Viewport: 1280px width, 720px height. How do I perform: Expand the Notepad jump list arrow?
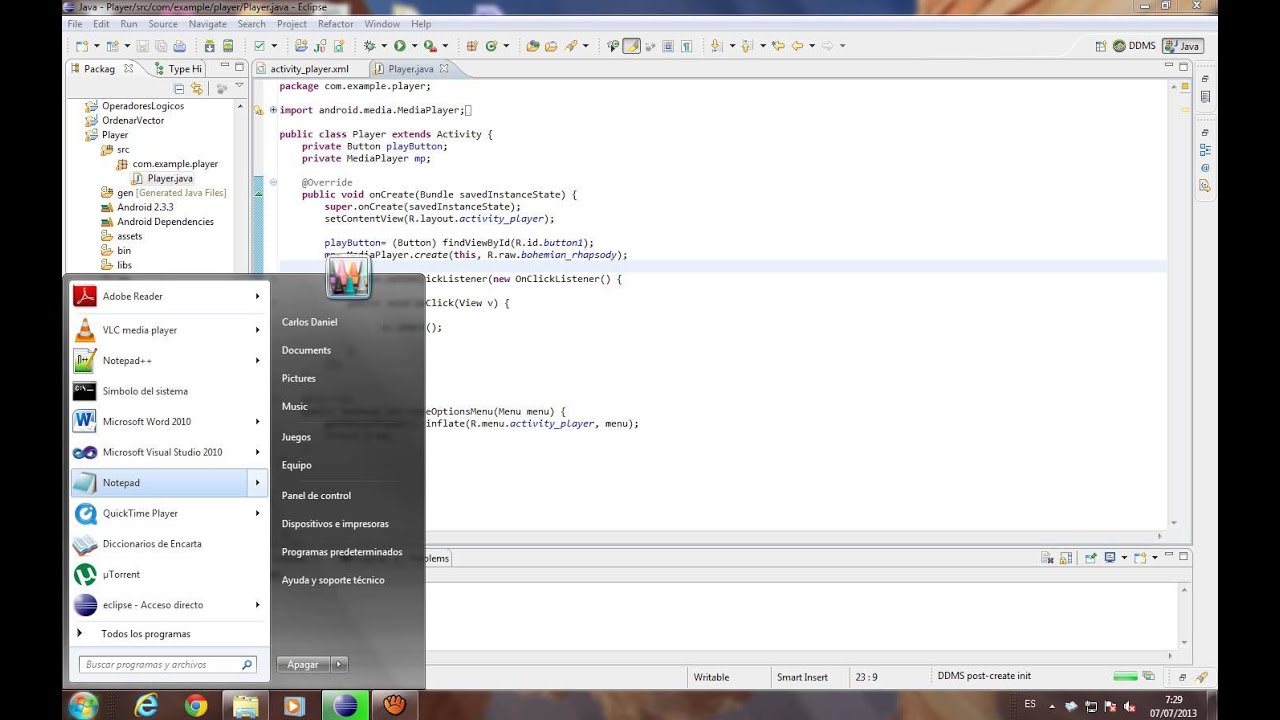pyautogui.click(x=257, y=483)
